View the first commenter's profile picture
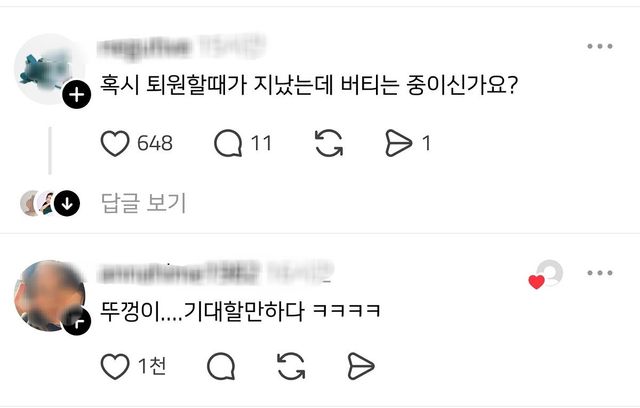The image size is (640, 408). [46, 69]
